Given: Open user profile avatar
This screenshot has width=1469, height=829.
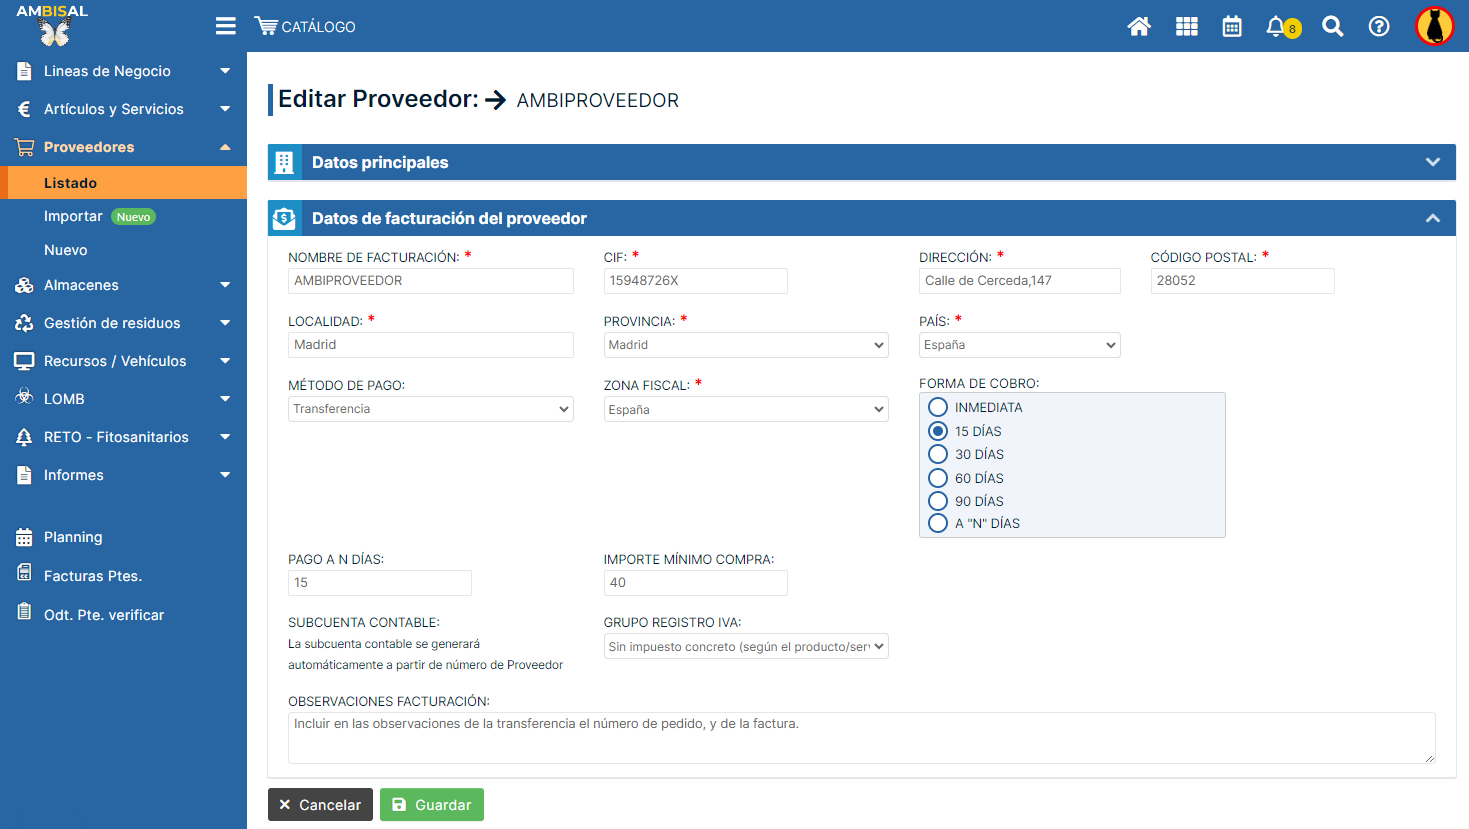Looking at the screenshot, I should pos(1434,27).
